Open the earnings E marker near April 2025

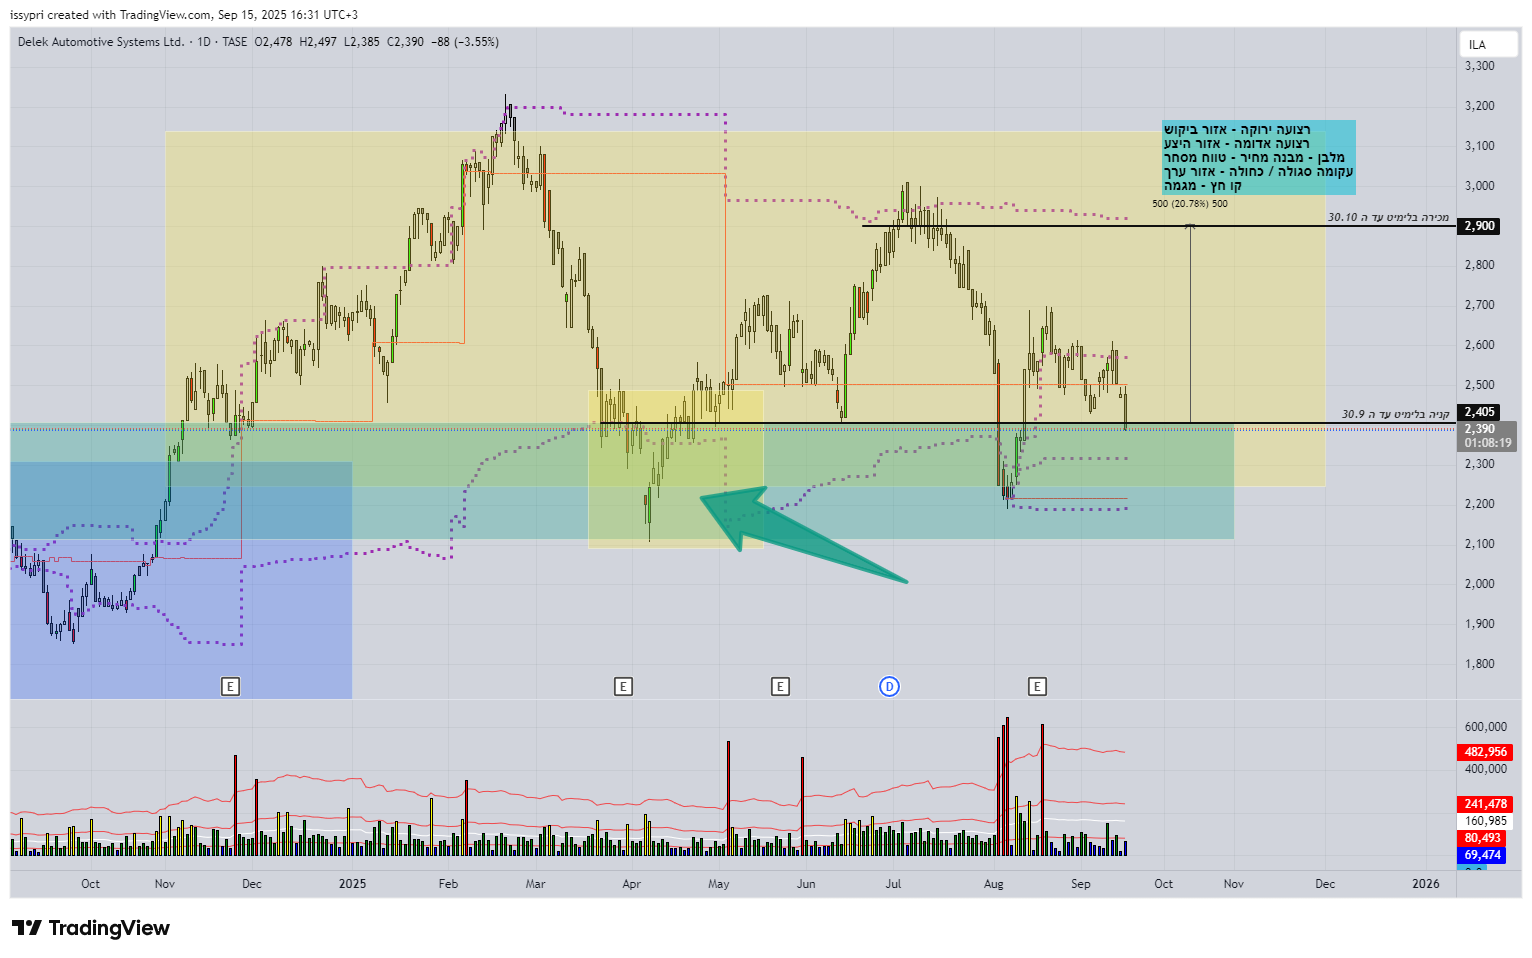[x=624, y=686]
